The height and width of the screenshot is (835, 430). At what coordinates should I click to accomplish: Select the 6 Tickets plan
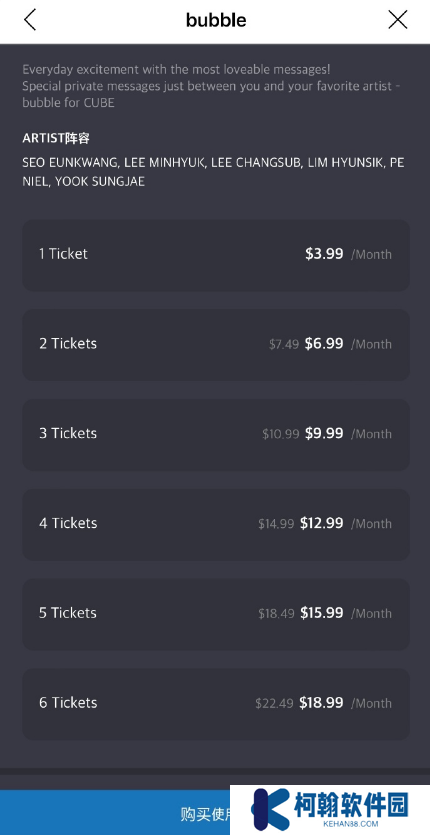[216, 703]
